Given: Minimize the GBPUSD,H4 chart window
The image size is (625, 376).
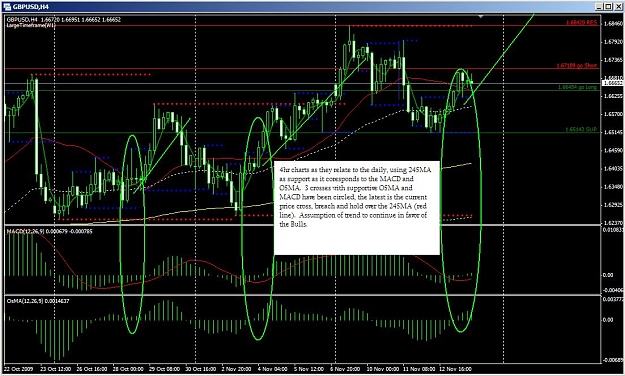Looking at the screenshot, I should (x=599, y=6).
